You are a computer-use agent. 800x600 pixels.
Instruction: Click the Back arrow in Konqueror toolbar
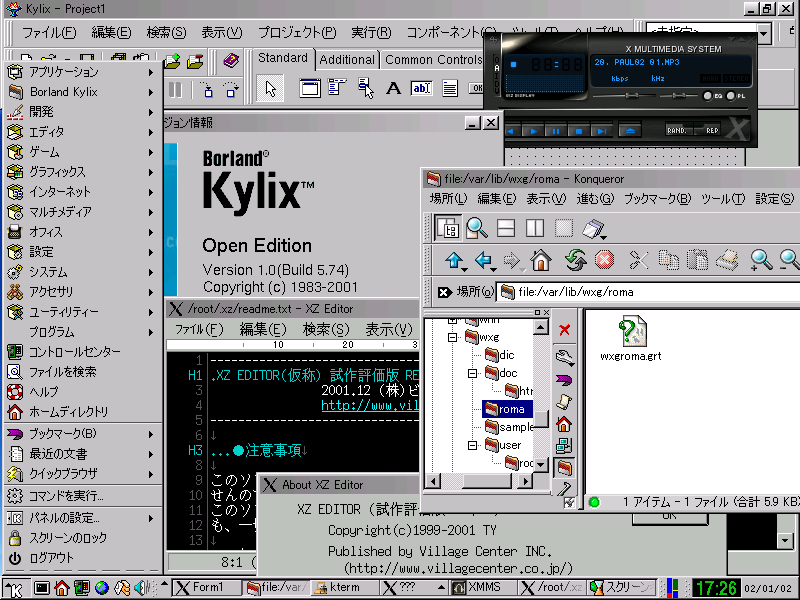click(x=484, y=261)
